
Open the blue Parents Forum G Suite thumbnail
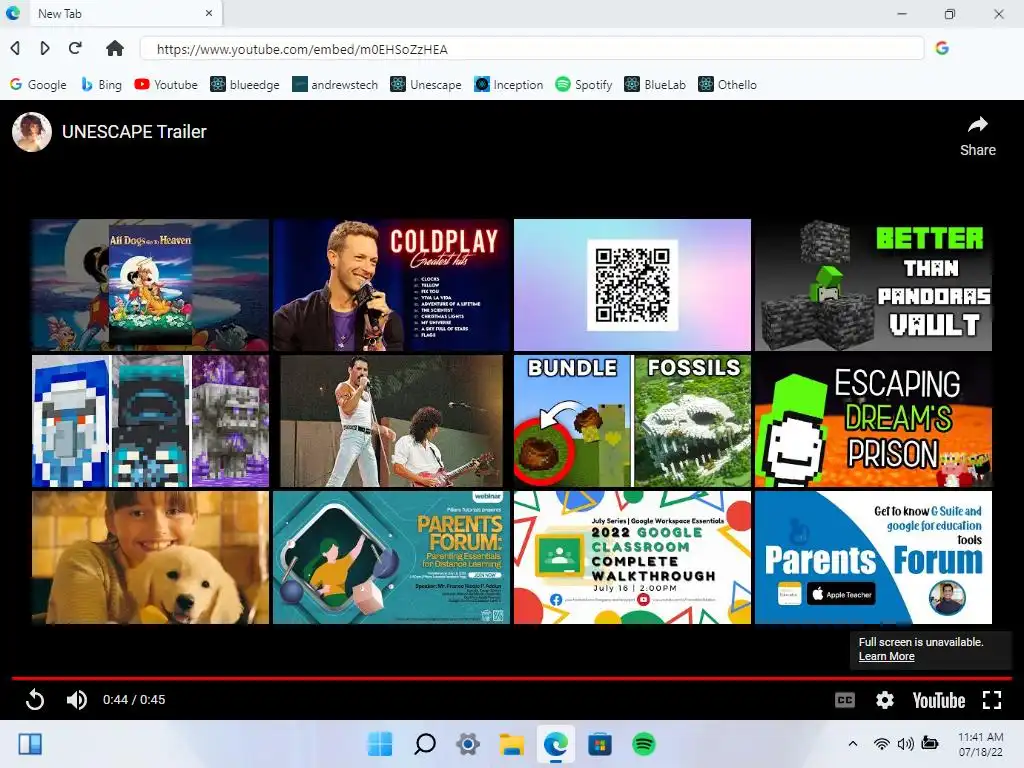coord(873,558)
